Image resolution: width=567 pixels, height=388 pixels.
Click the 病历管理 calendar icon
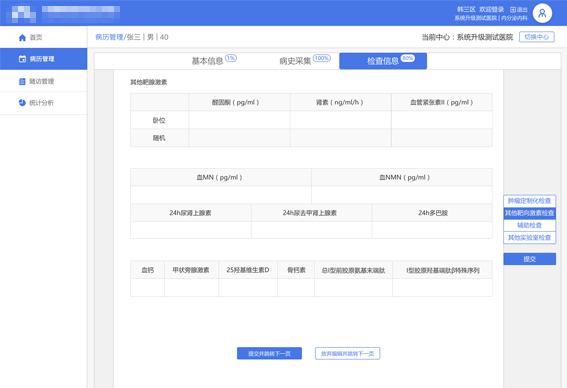pos(22,59)
